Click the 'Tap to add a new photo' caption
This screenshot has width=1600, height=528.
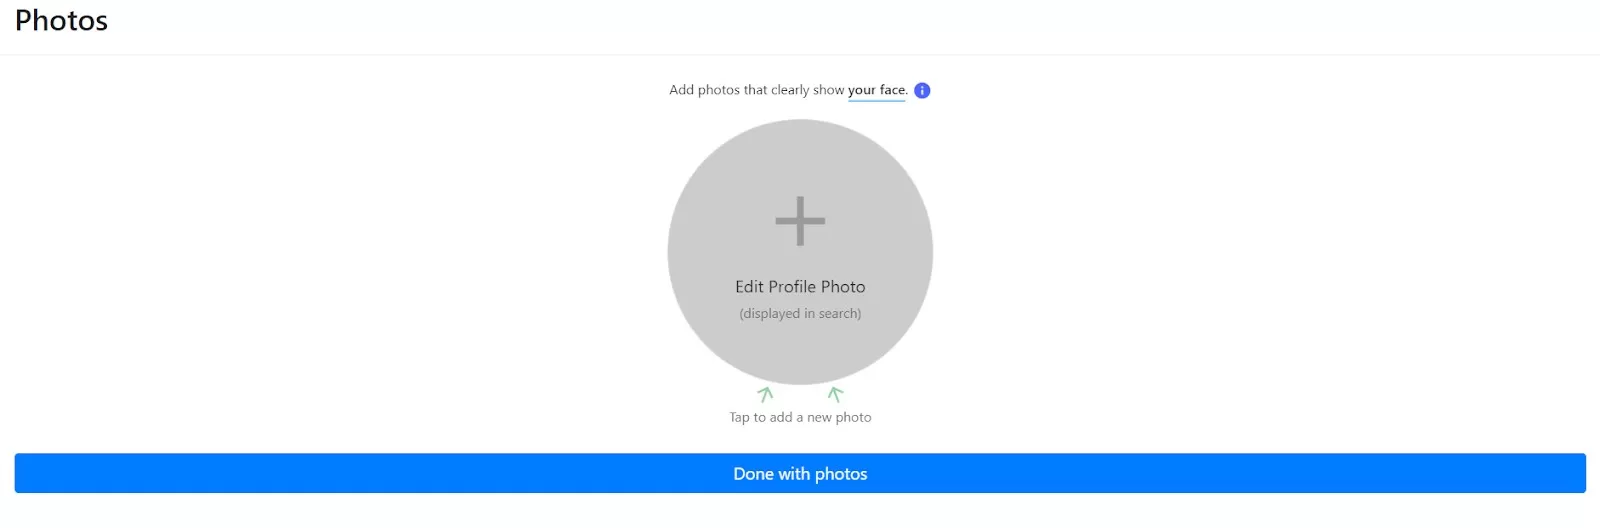[x=800, y=417]
